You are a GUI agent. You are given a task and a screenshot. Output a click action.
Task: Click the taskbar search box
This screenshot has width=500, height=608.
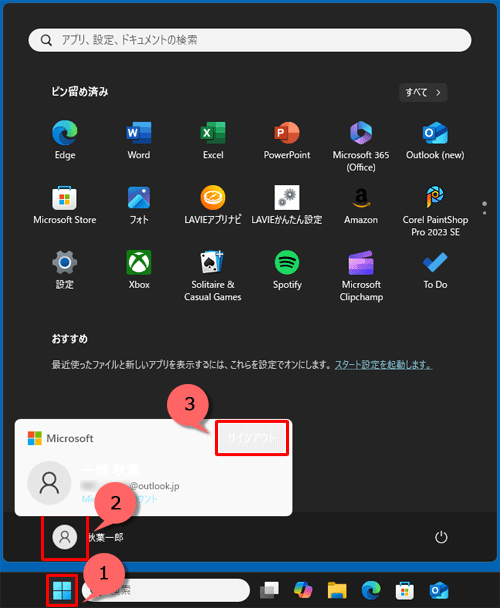(x=166, y=591)
